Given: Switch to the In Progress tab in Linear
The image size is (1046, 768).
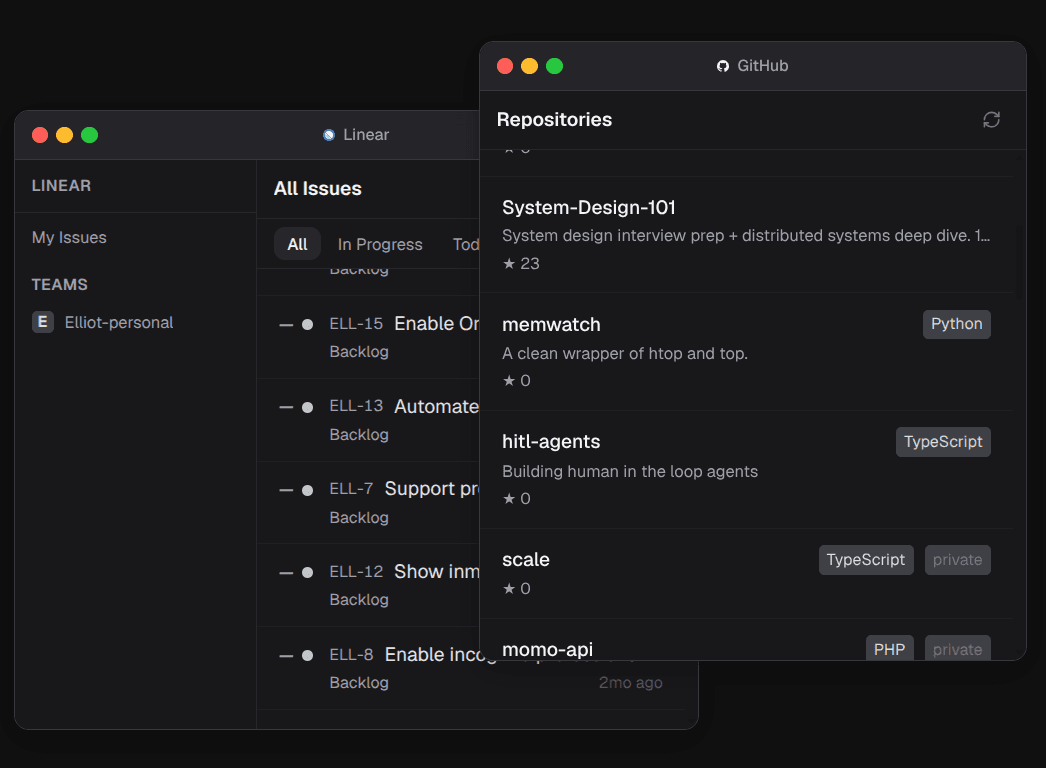Looking at the screenshot, I should [x=380, y=244].
